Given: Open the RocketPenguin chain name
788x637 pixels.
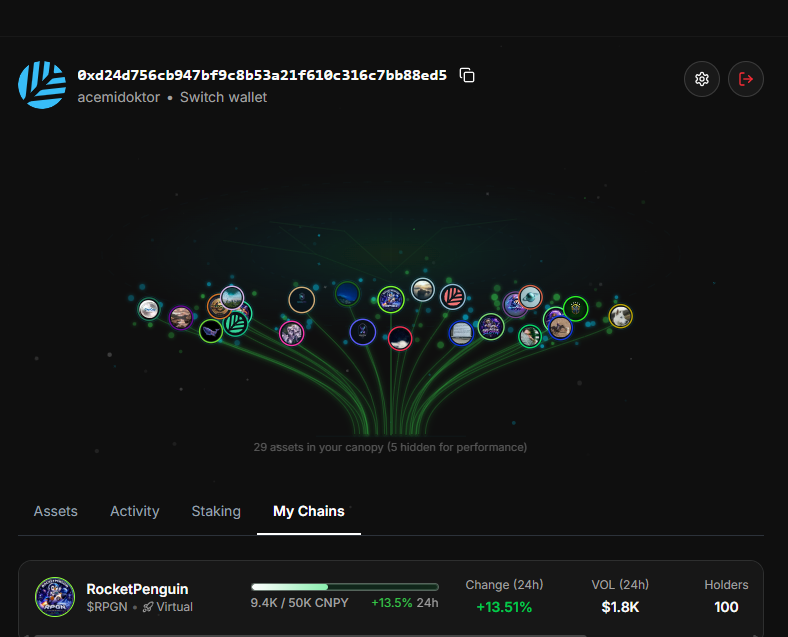Looking at the screenshot, I should point(137,589).
